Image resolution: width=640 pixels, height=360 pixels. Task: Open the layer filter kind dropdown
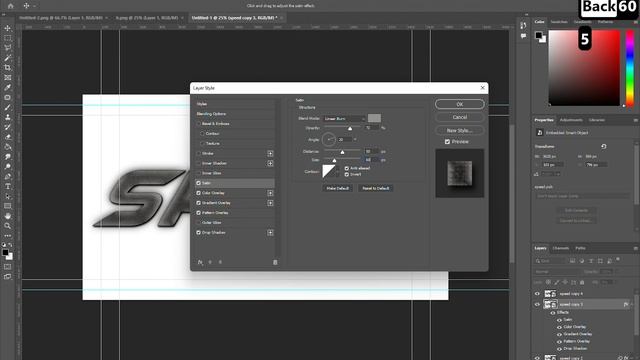[551, 261]
